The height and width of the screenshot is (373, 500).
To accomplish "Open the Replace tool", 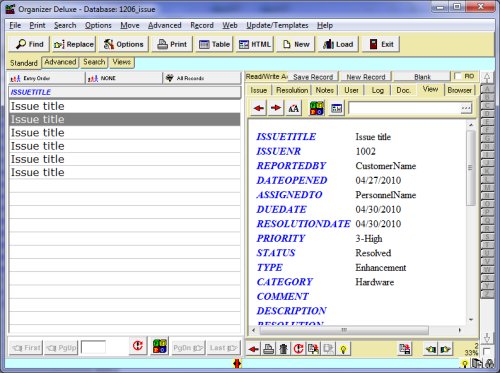I will pos(74,44).
